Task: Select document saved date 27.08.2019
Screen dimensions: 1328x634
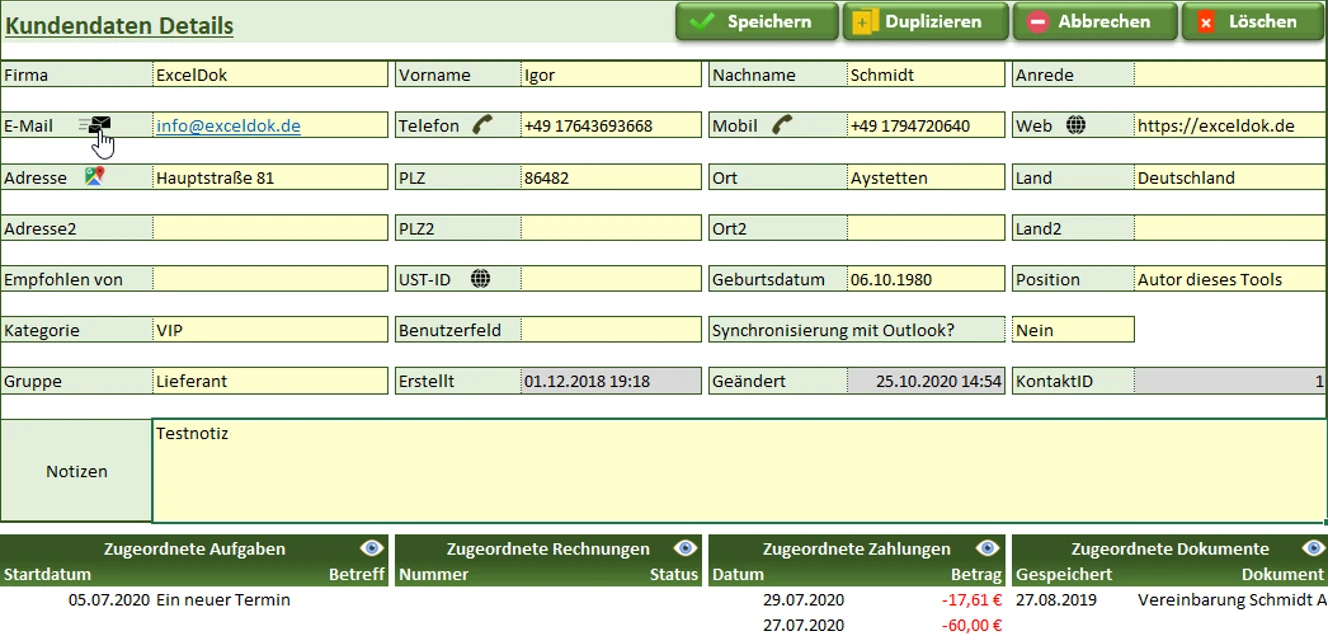Action: click(1056, 600)
